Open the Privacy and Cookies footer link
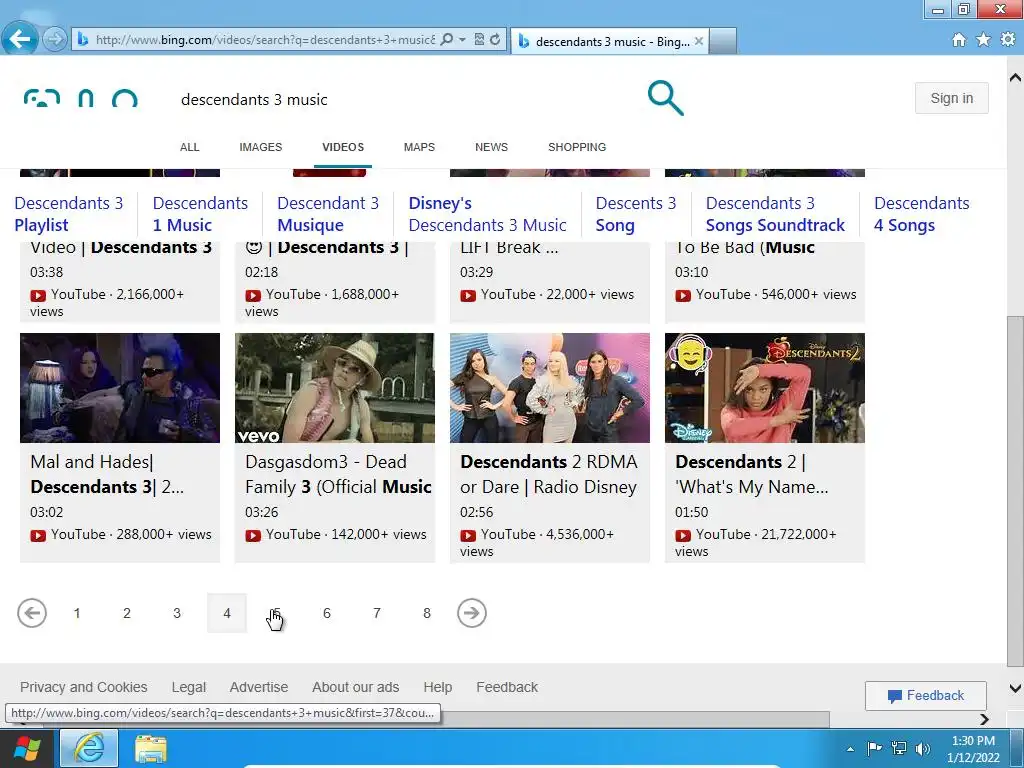 click(84, 687)
